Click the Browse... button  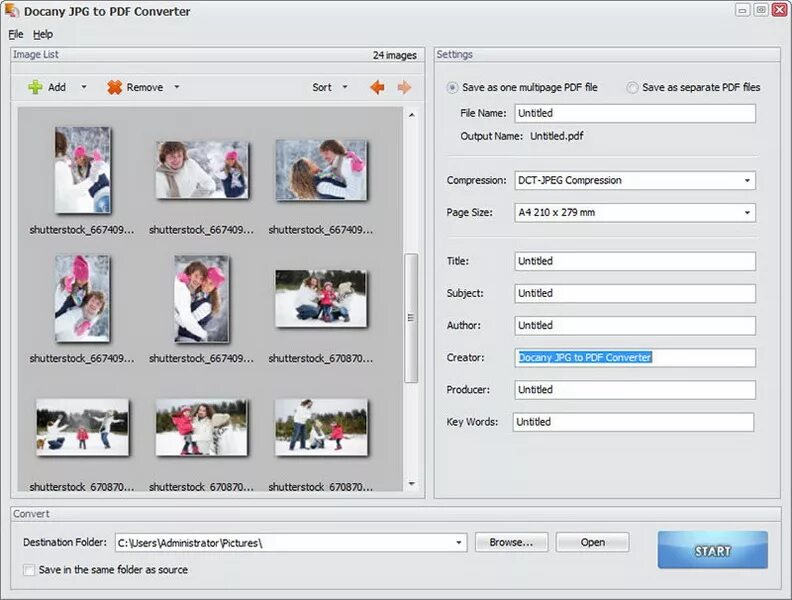tap(511, 542)
